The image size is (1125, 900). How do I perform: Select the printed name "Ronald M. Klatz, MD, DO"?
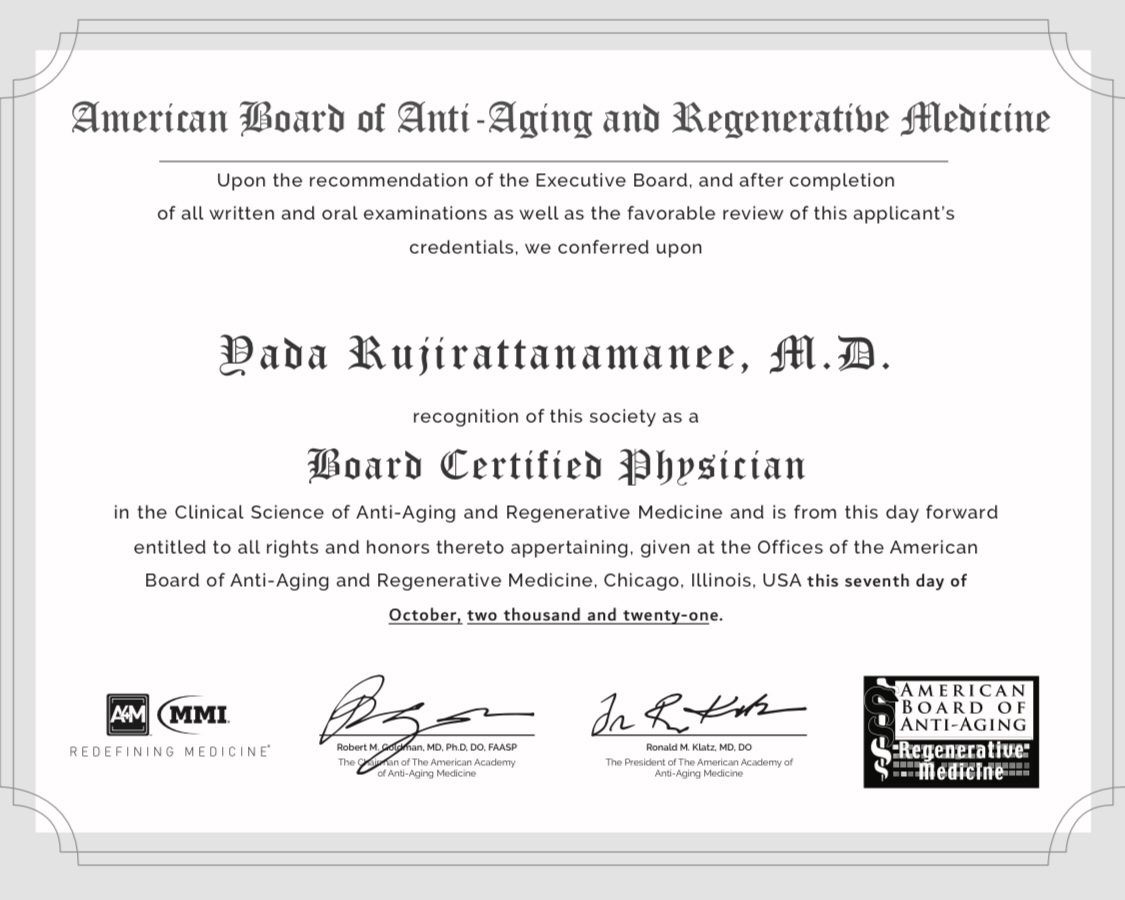point(699,747)
